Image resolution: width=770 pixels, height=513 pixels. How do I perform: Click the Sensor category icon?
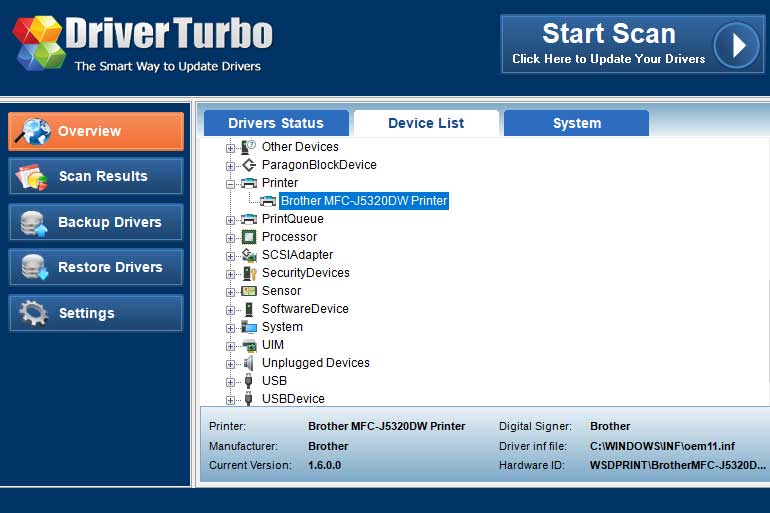tap(249, 291)
